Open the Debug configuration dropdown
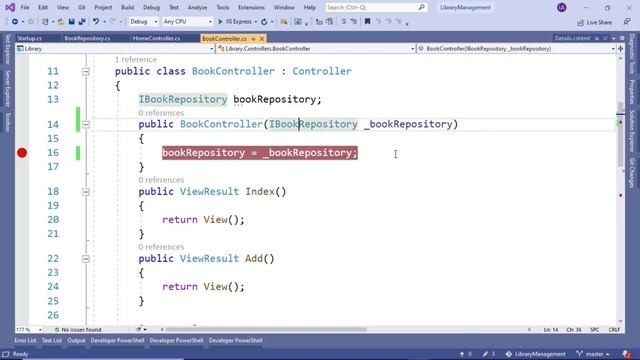 (143, 22)
